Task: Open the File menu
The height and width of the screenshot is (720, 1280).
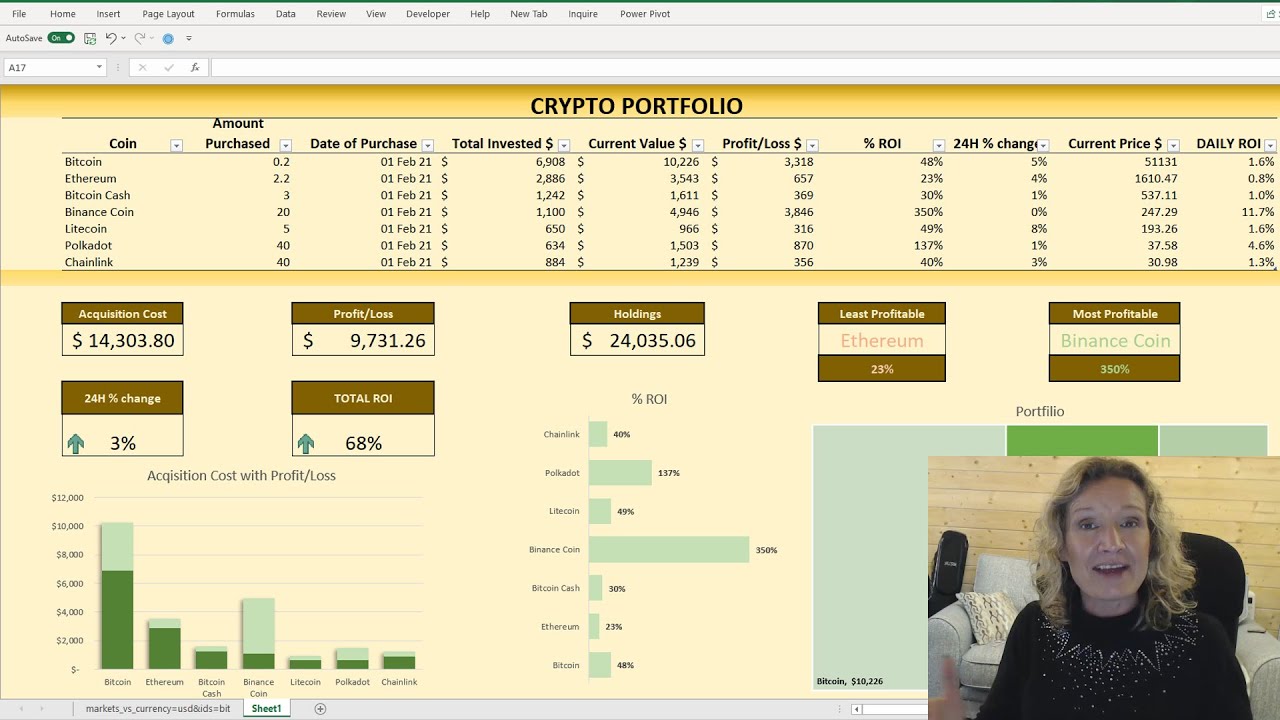Action: (x=19, y=14)
